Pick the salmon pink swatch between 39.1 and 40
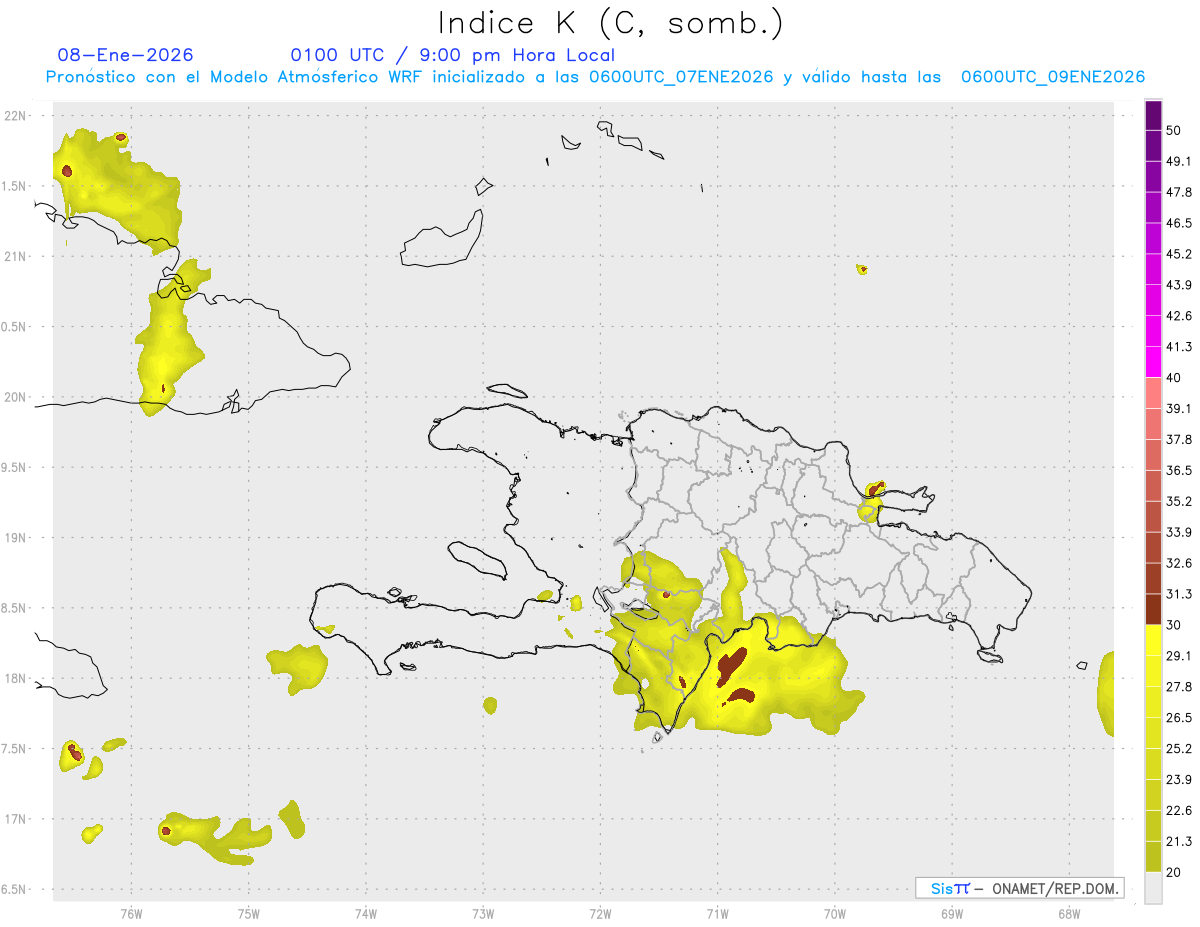Viewport: 1200px width, 927px height. pos(1154,393)
